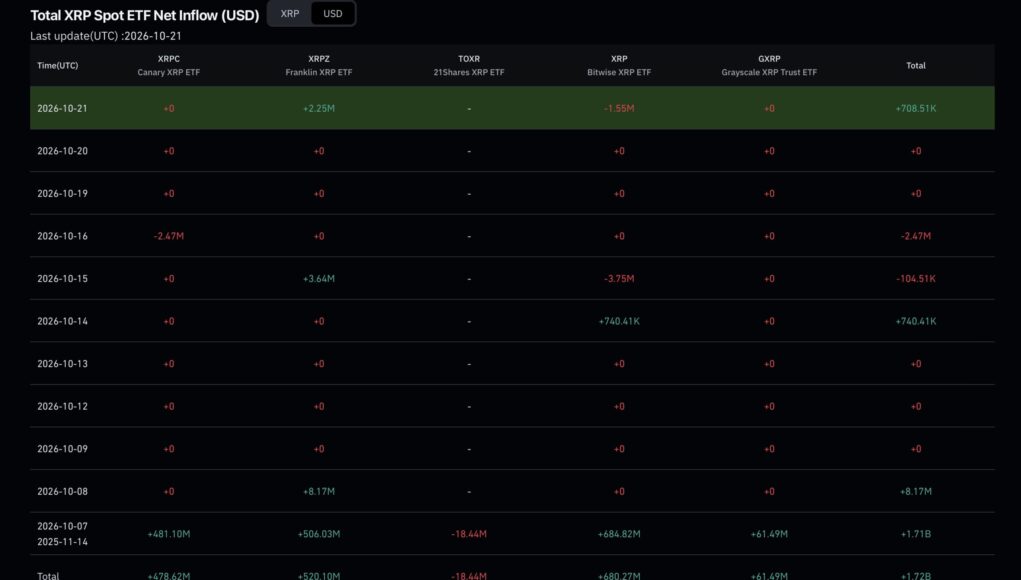
Task: Select the XRPC Canary XRP ETF header
Action: click(169, 65)
